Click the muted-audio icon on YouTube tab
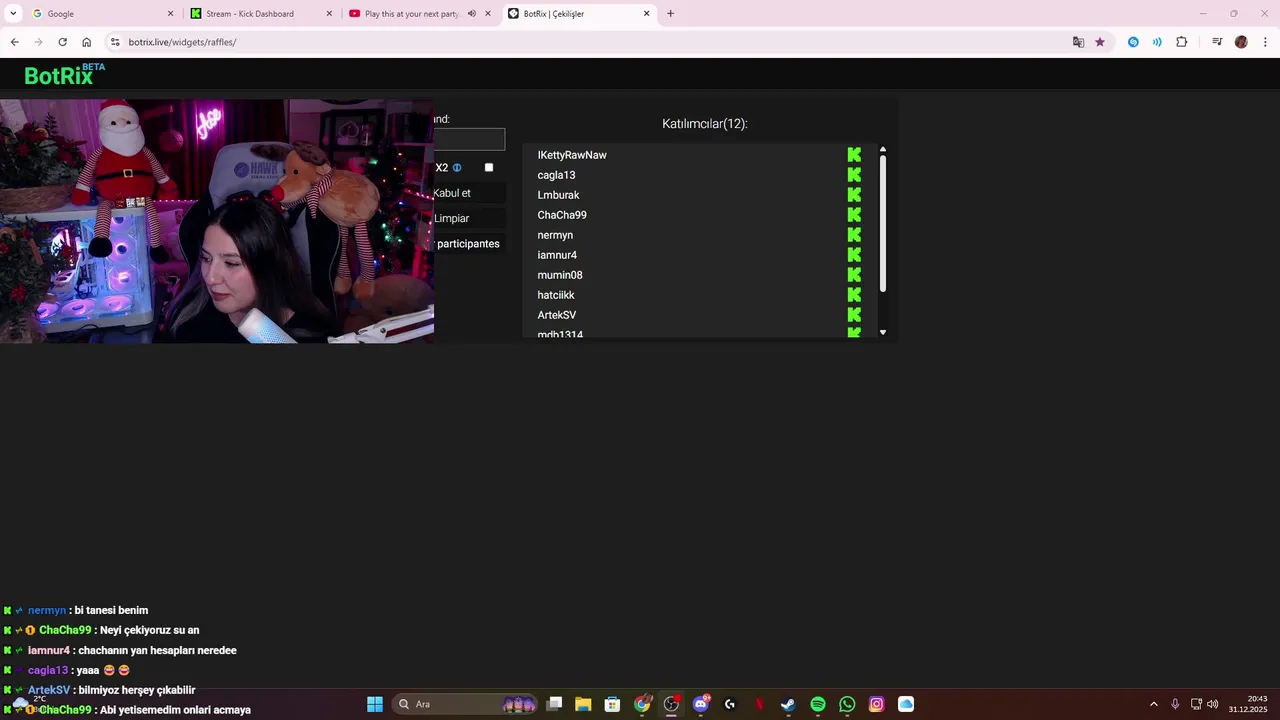This screenshot has height=720, width=1280. tap(472, 14)
